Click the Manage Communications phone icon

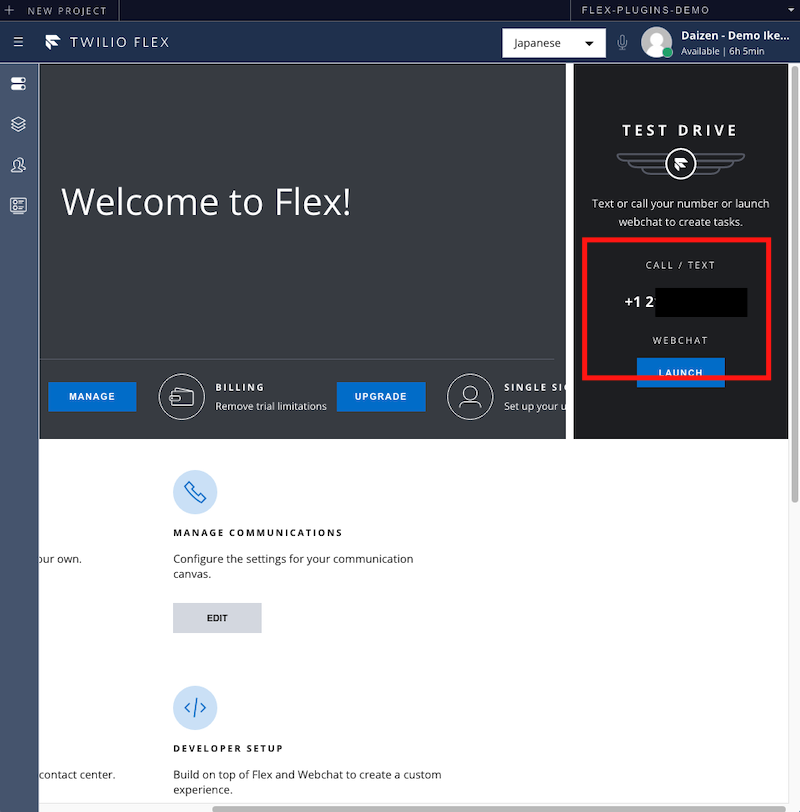pyautogui.click(x=195, y=492)
